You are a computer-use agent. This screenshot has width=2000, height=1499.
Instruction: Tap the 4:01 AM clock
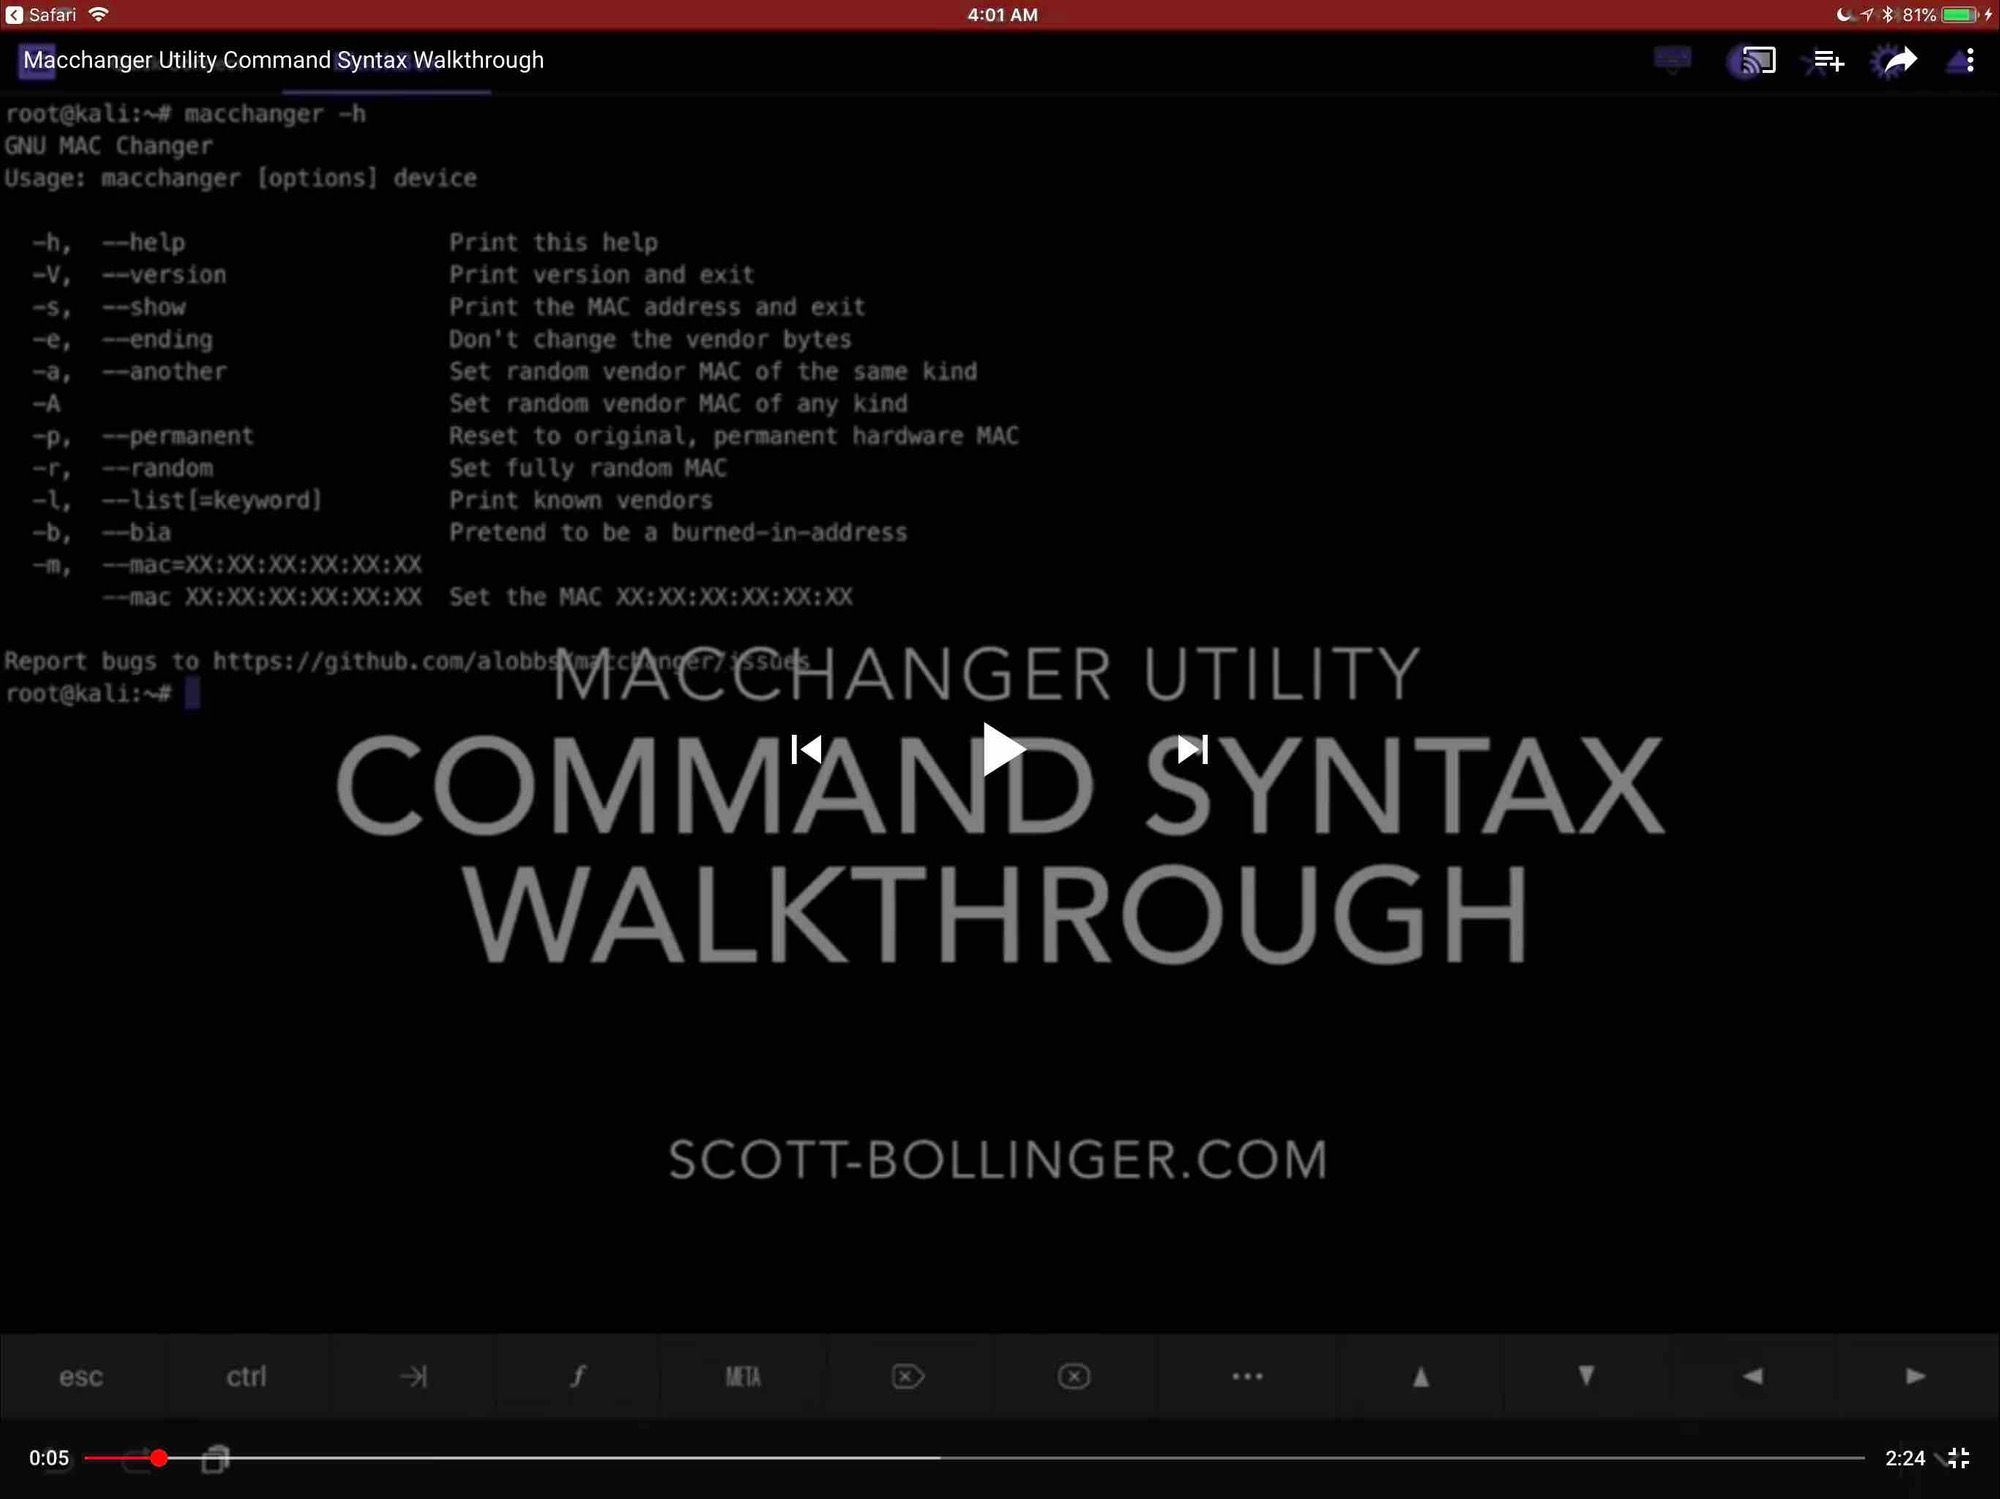point(1002,14)
